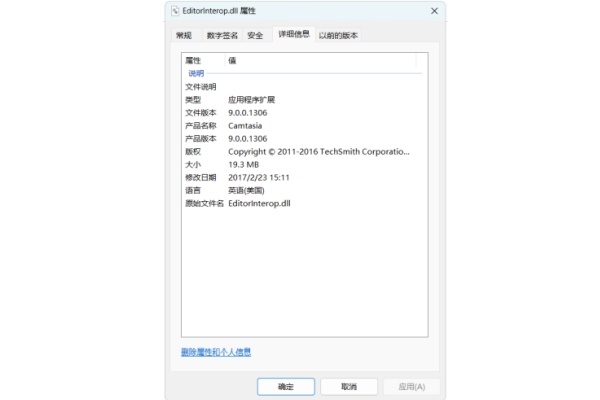Viewport: 600px width, 400px height.
Task: Click the 取消 button
Action: (349, 386)
